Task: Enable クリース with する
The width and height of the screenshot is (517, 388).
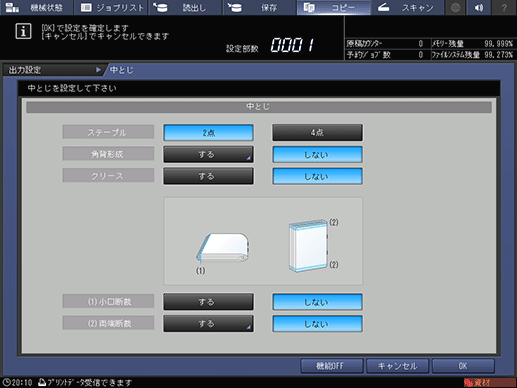Action: [208, 176]
